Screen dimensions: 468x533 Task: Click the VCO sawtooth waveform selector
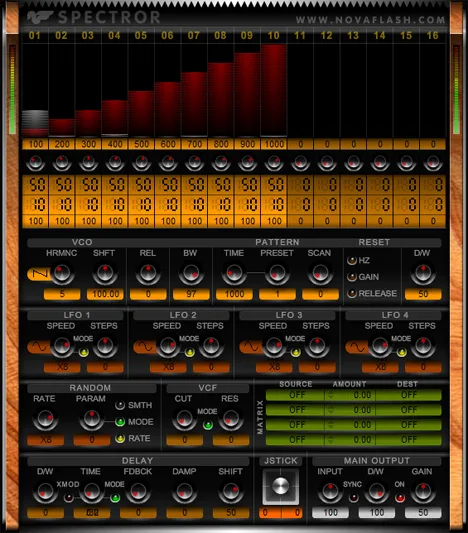click(39, 274)
